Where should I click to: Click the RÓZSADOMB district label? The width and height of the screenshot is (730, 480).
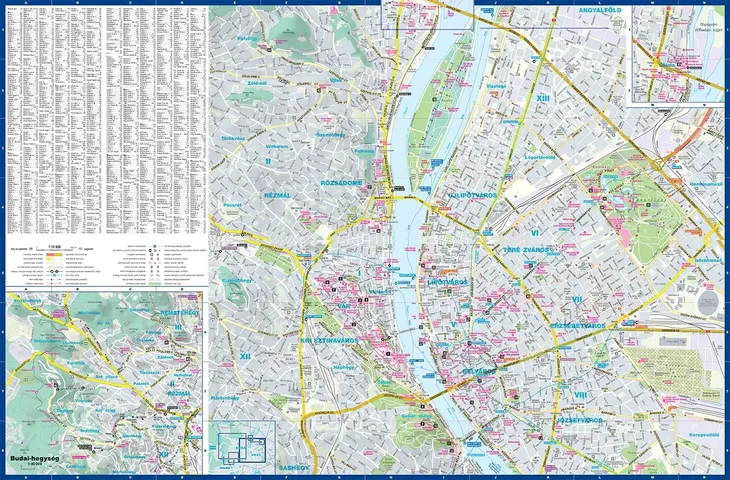click(x=341, y=183)
